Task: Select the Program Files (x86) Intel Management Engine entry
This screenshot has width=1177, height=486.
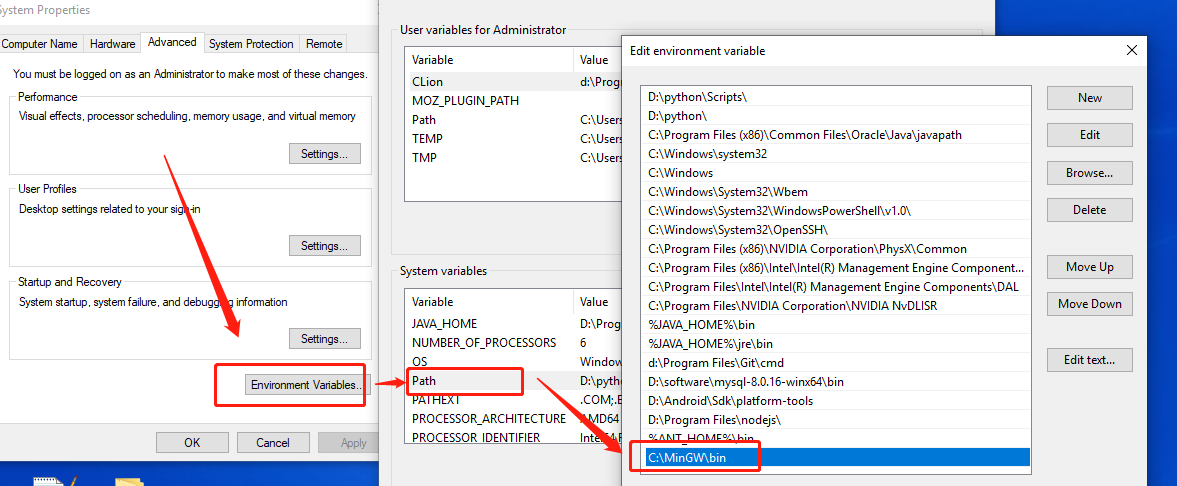Action: click(838, 267)
